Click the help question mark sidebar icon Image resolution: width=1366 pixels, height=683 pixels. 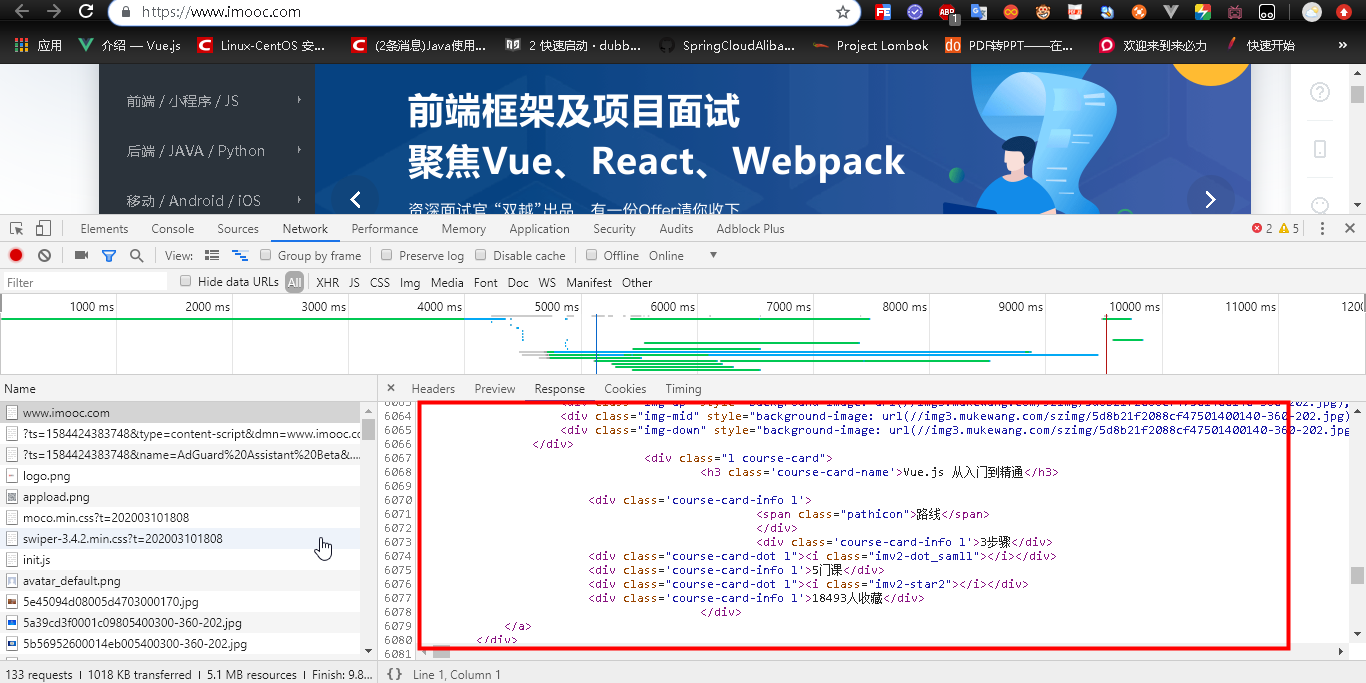[x=1320, y=92]
